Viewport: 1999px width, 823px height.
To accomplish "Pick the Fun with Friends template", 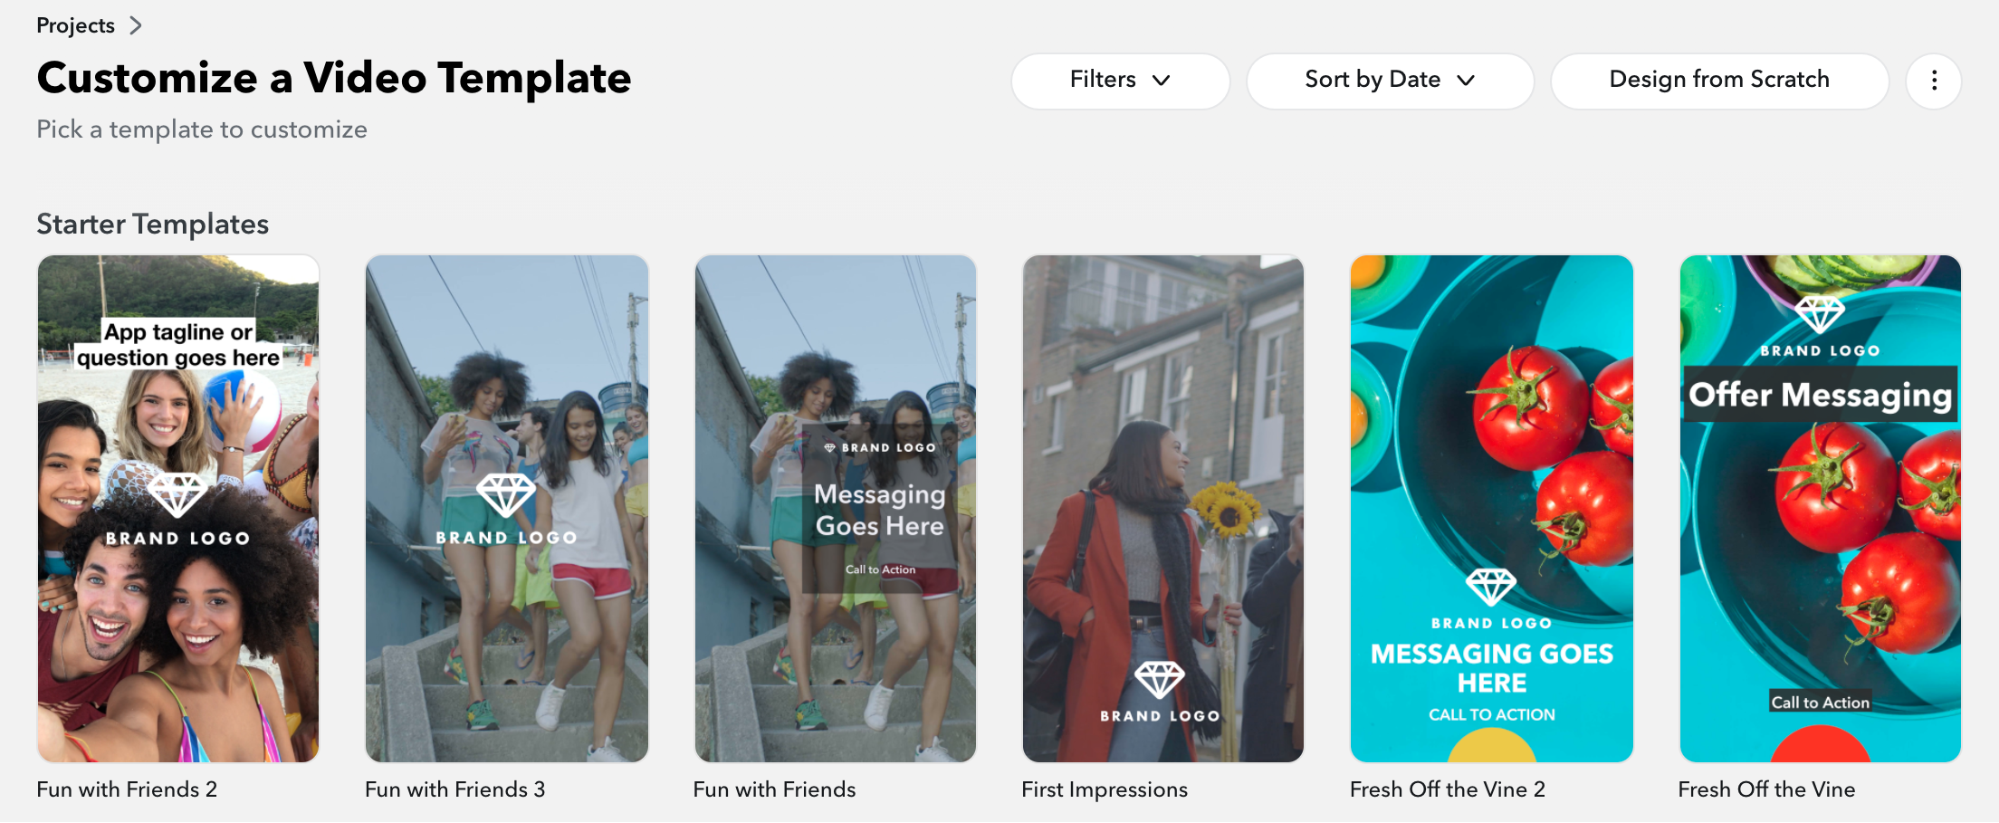I will click(x=836, y=507).
